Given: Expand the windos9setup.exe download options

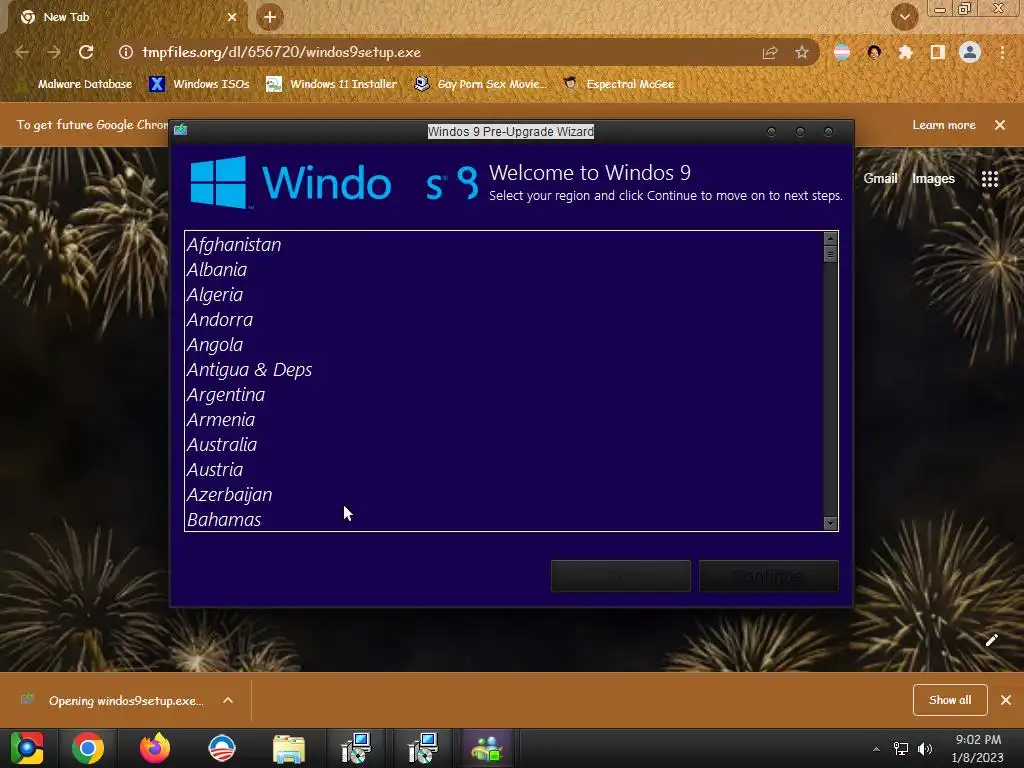Looking at the screenshot, I should tap(228, 700).
